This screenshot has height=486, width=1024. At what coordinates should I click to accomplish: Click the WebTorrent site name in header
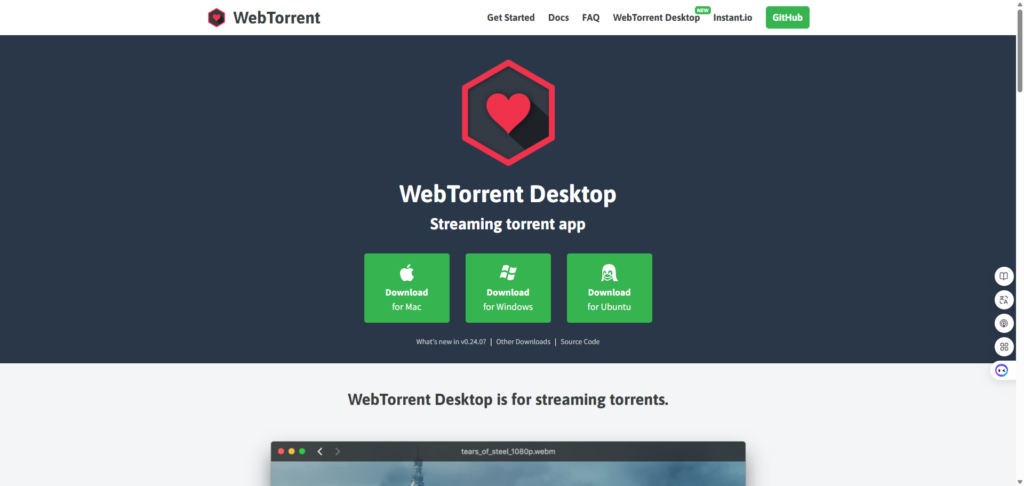pyautogui.click(x=277, y=18)
